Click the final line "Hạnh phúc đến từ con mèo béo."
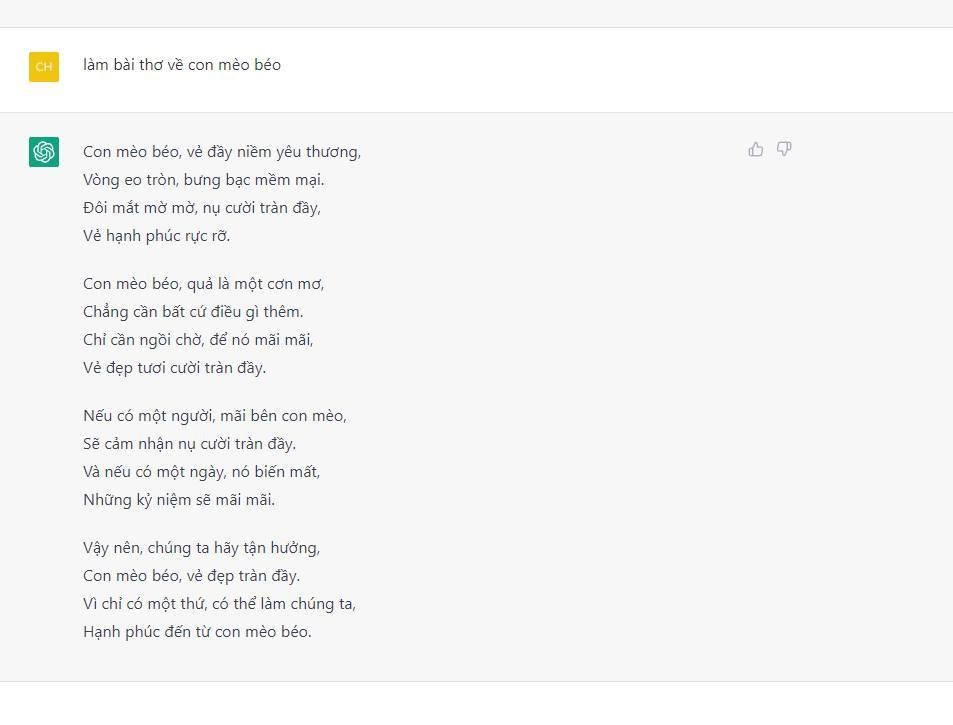Image resolution: width=953 pixels, height=725 pixels. (197, 632)
